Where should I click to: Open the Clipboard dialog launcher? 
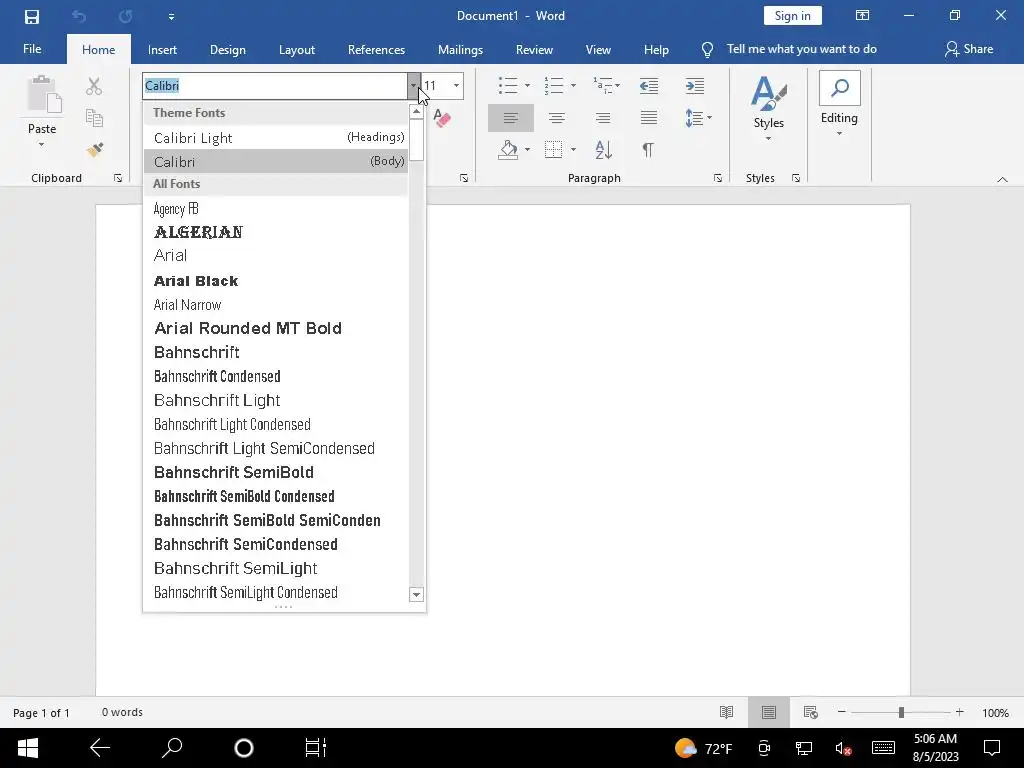coord(118,178)
